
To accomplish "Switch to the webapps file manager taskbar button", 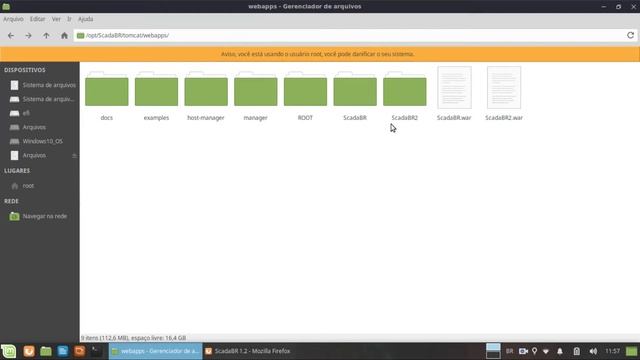I will 156,351.
